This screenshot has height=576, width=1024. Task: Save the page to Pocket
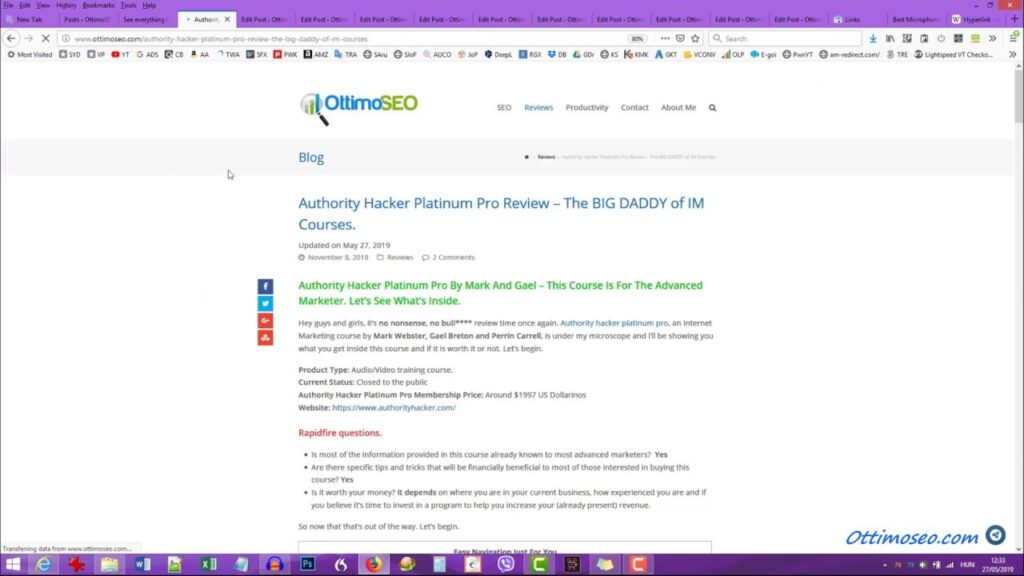[x=680, y=39]
